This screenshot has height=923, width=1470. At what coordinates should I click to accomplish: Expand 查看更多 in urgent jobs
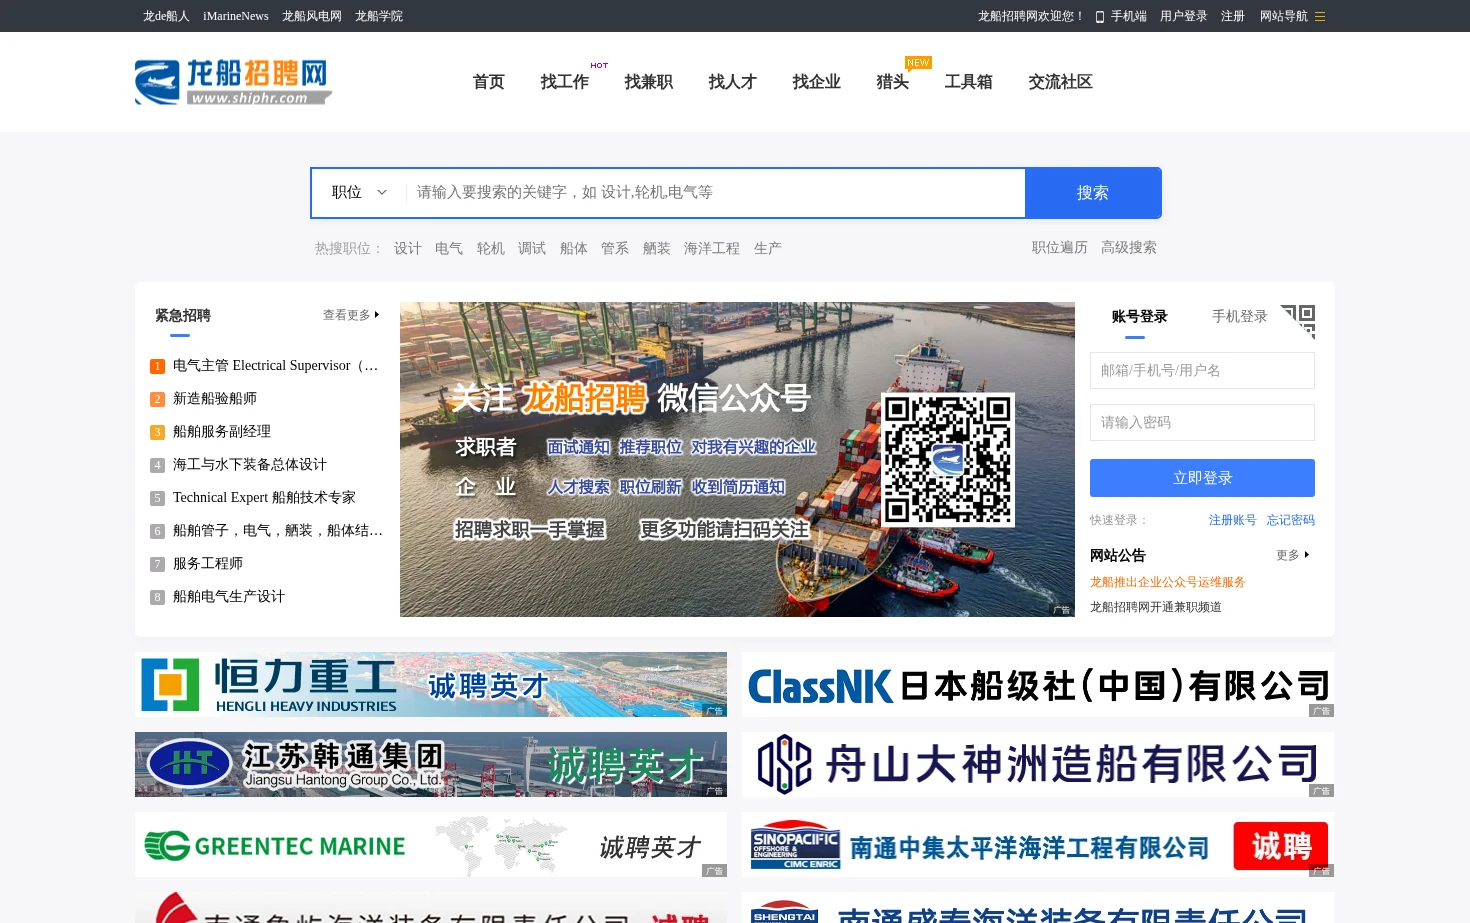point(351,315)
